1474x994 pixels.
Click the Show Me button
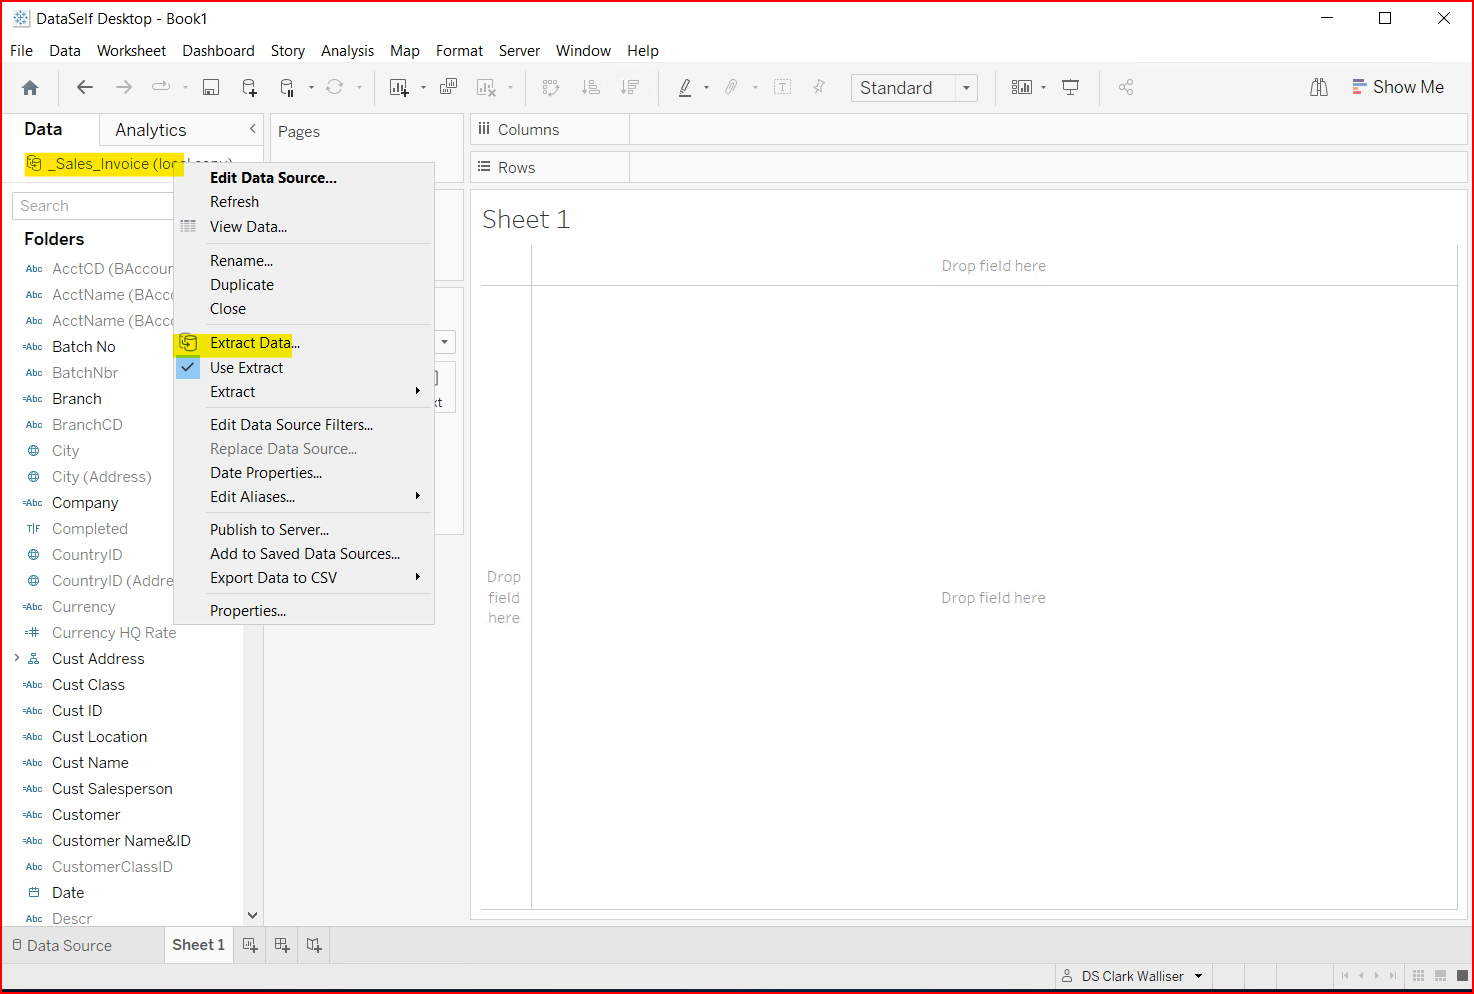(1398, 87)
